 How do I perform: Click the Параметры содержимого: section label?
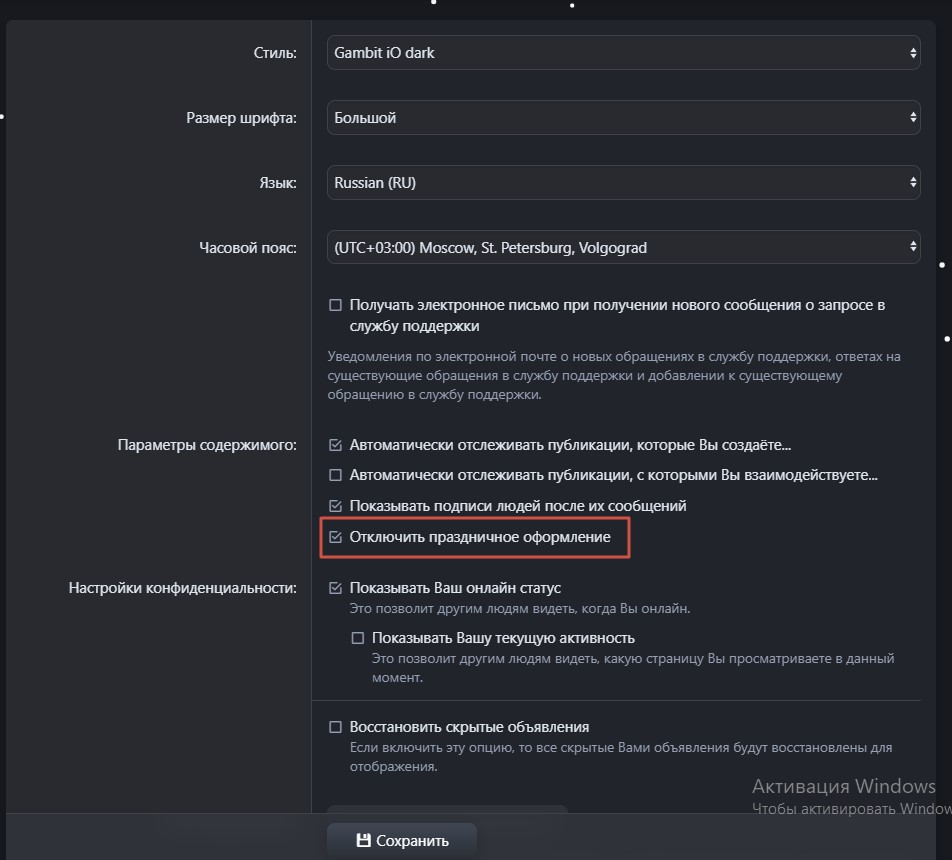point(207,445)
